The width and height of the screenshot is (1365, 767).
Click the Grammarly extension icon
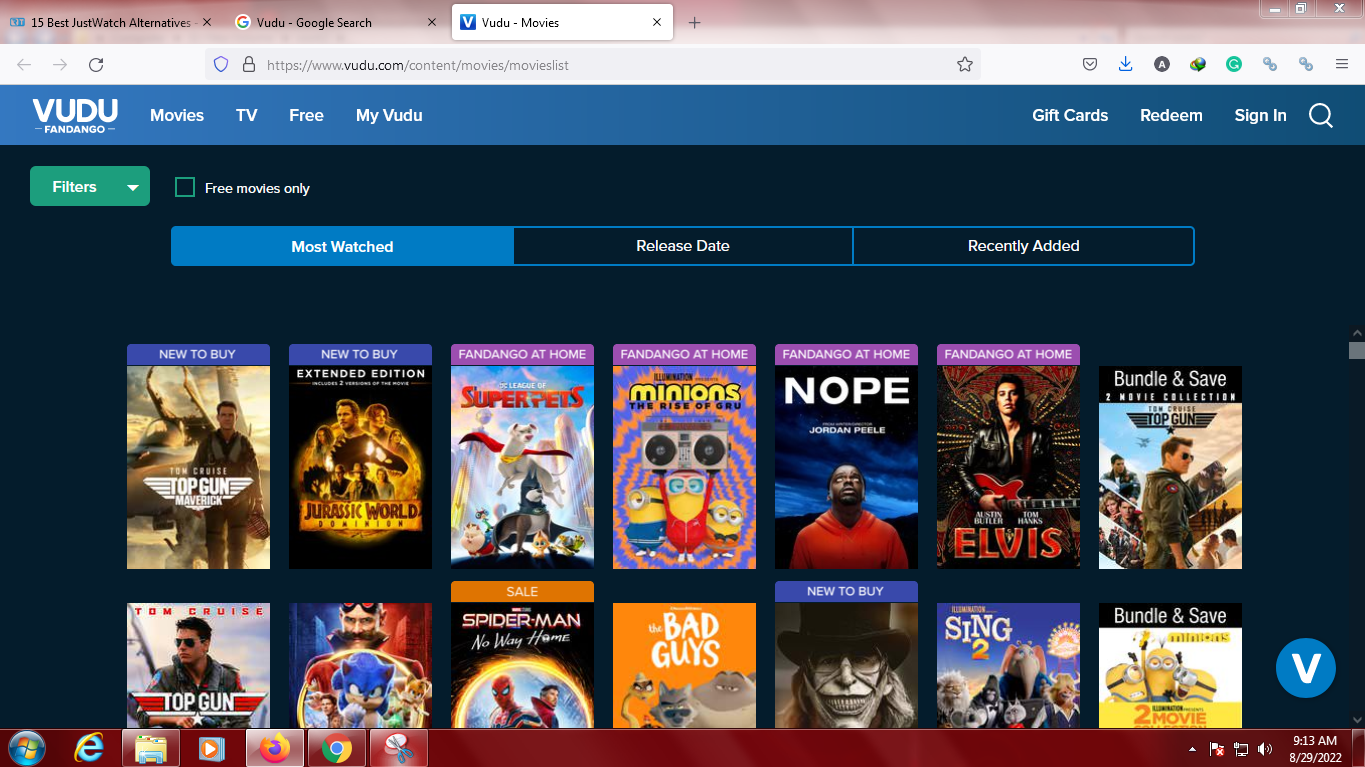click(1234, 64)
